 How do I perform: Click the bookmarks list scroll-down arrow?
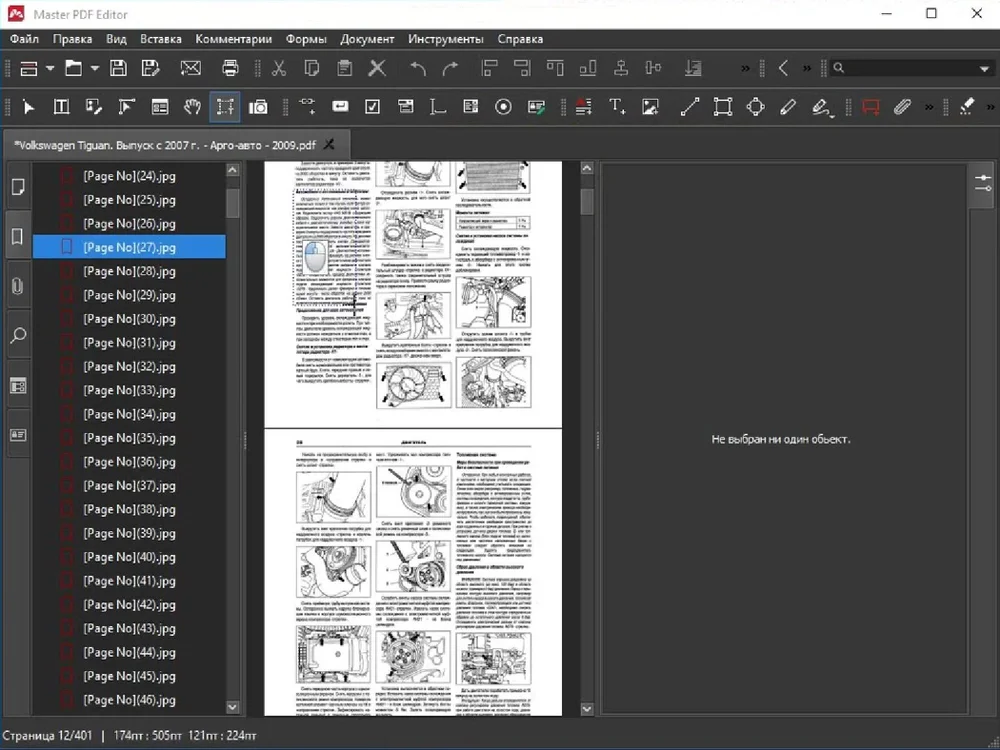pyautogui.click(x=233, y=707)
